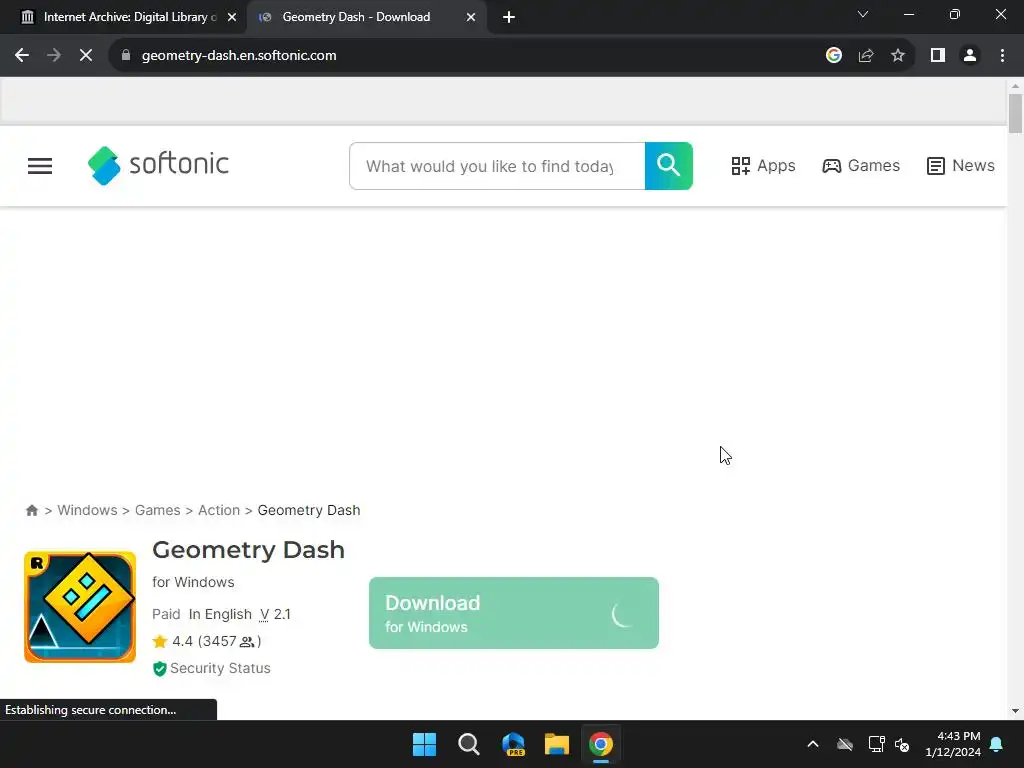Open the Chrome profile icon

coord(970,56)
